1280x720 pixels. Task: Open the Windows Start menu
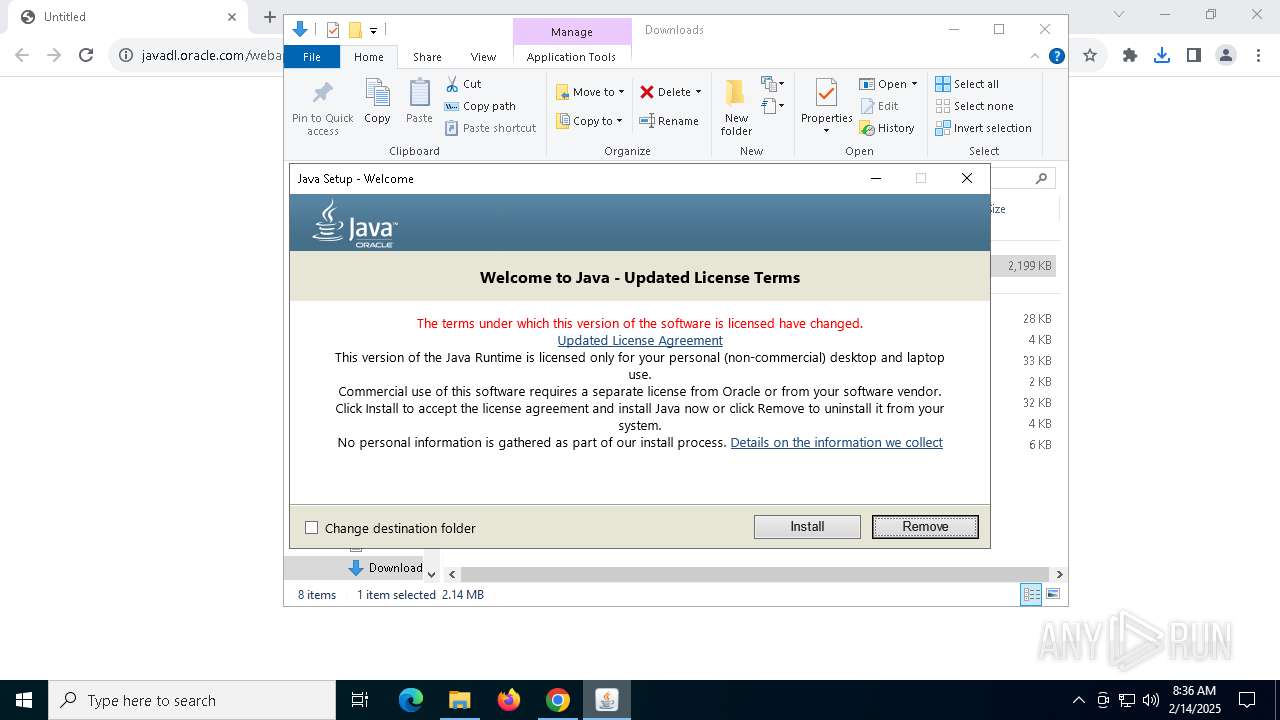[24, 700]
